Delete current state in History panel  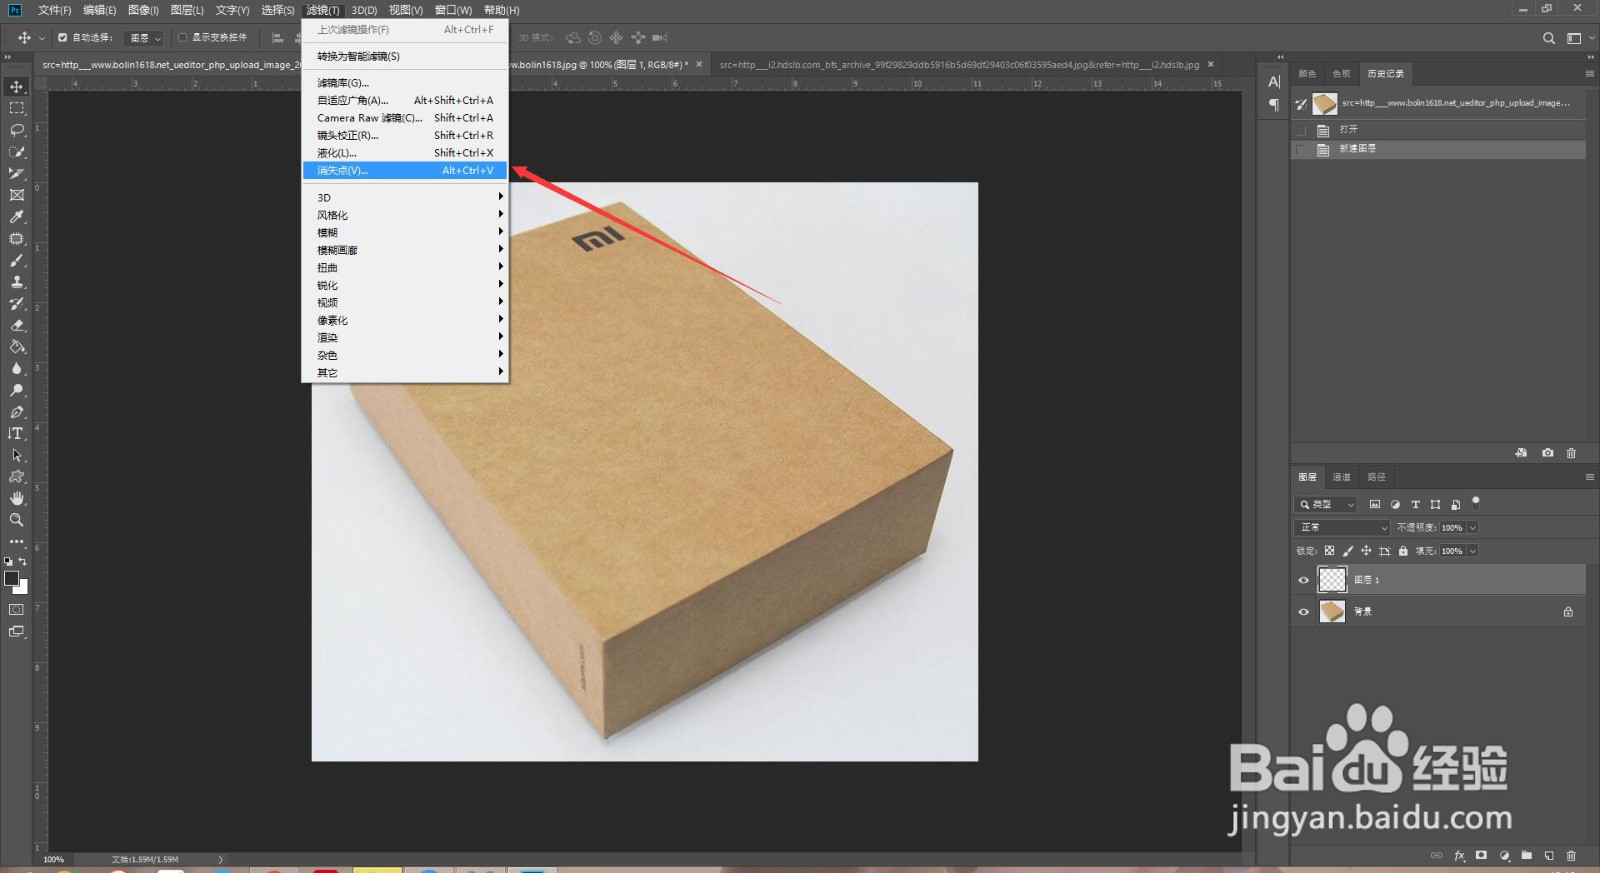[x=1571, y=453]
